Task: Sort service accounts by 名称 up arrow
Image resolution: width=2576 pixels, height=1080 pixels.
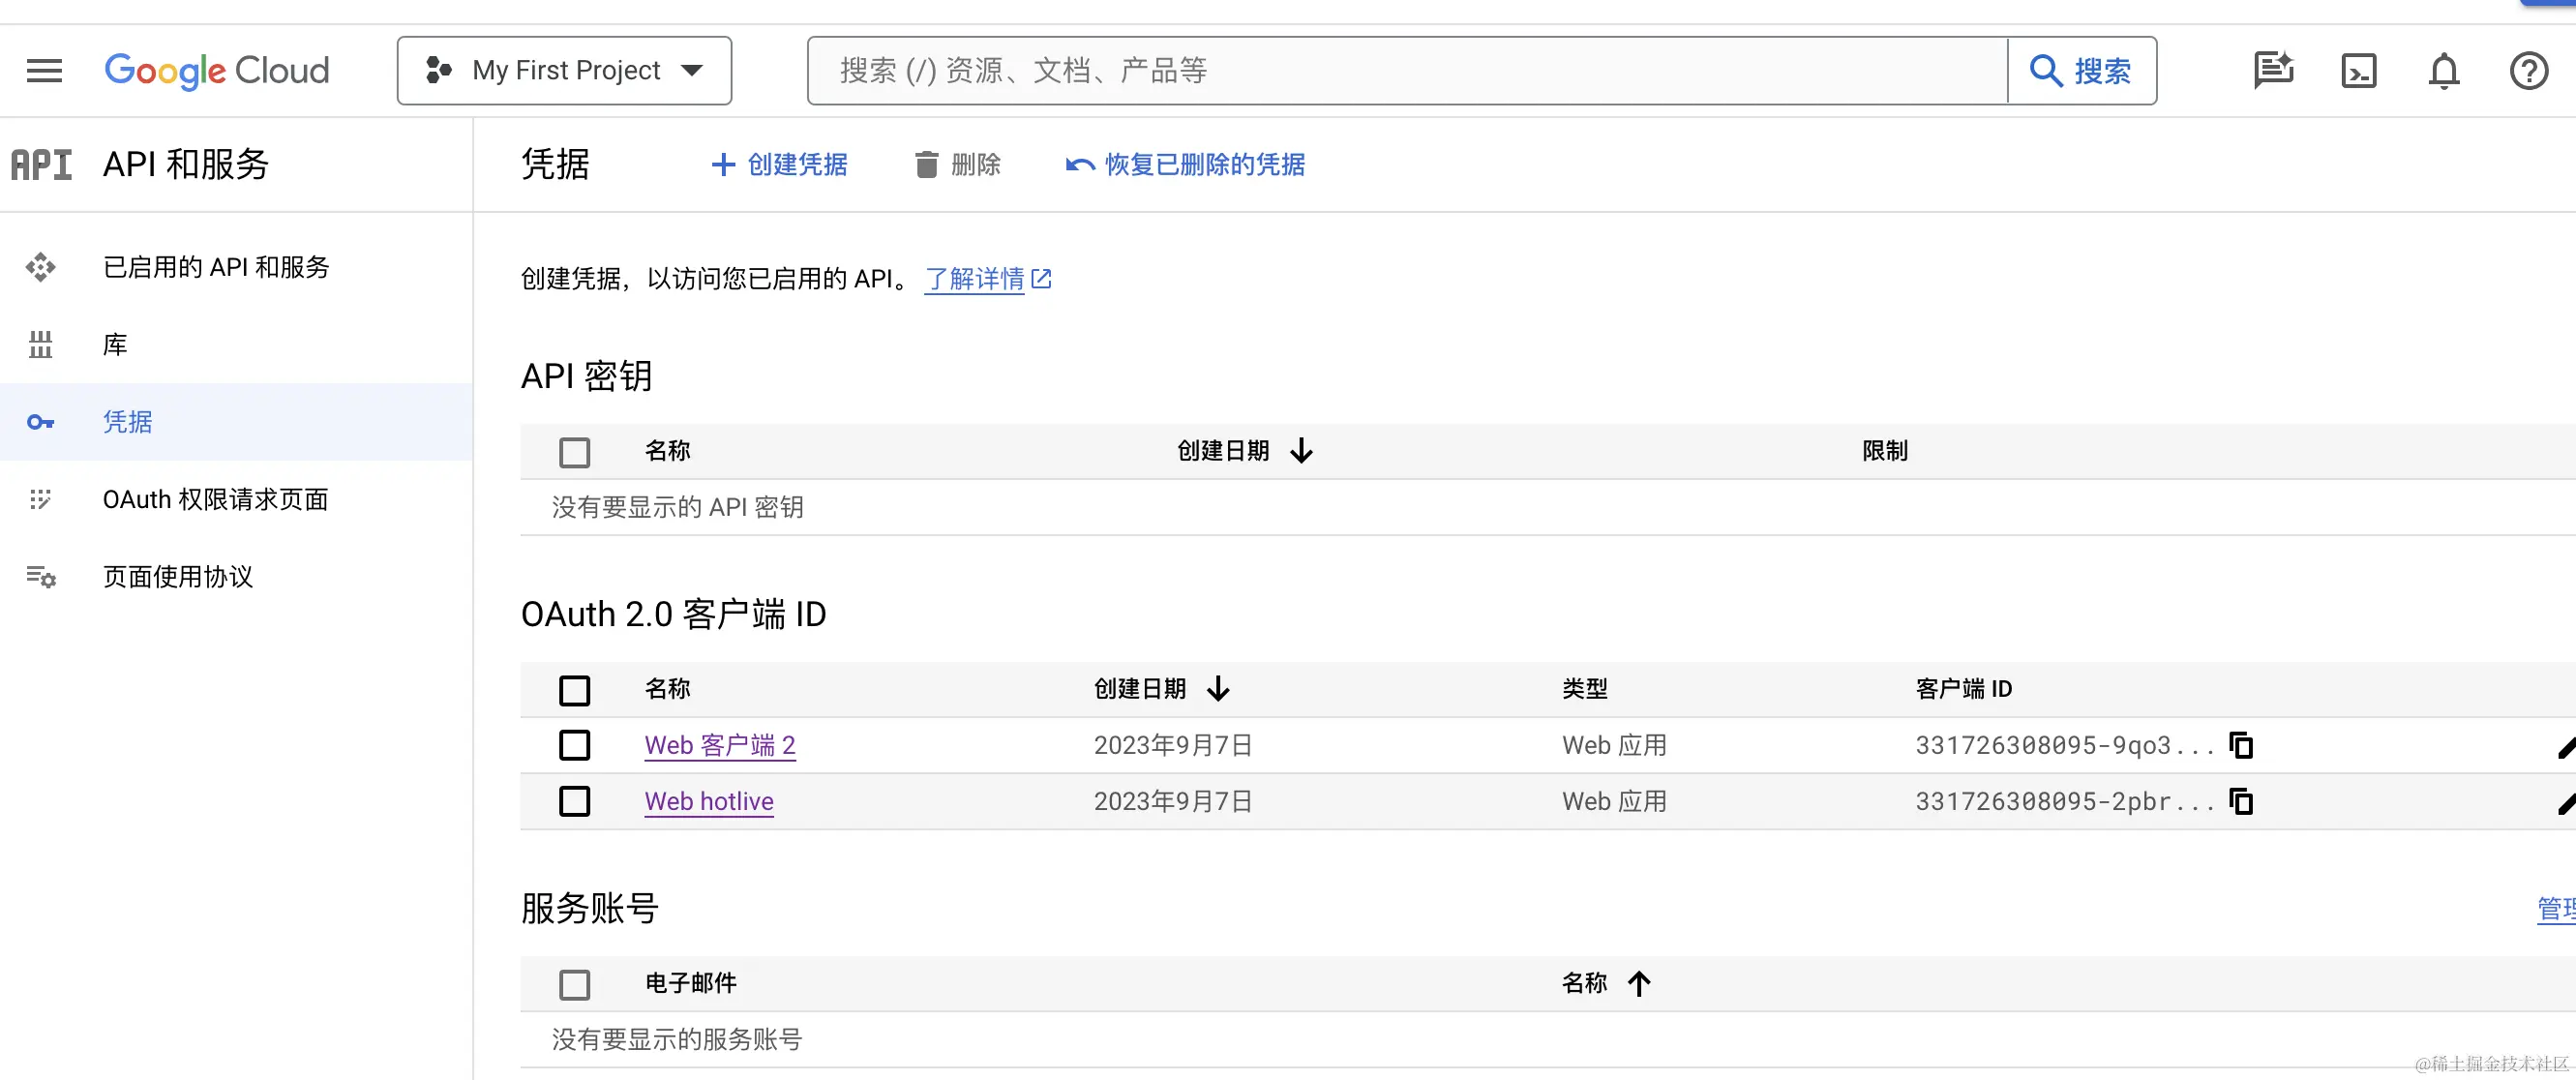Action: pyautogui.click(x=1638, y=984)
